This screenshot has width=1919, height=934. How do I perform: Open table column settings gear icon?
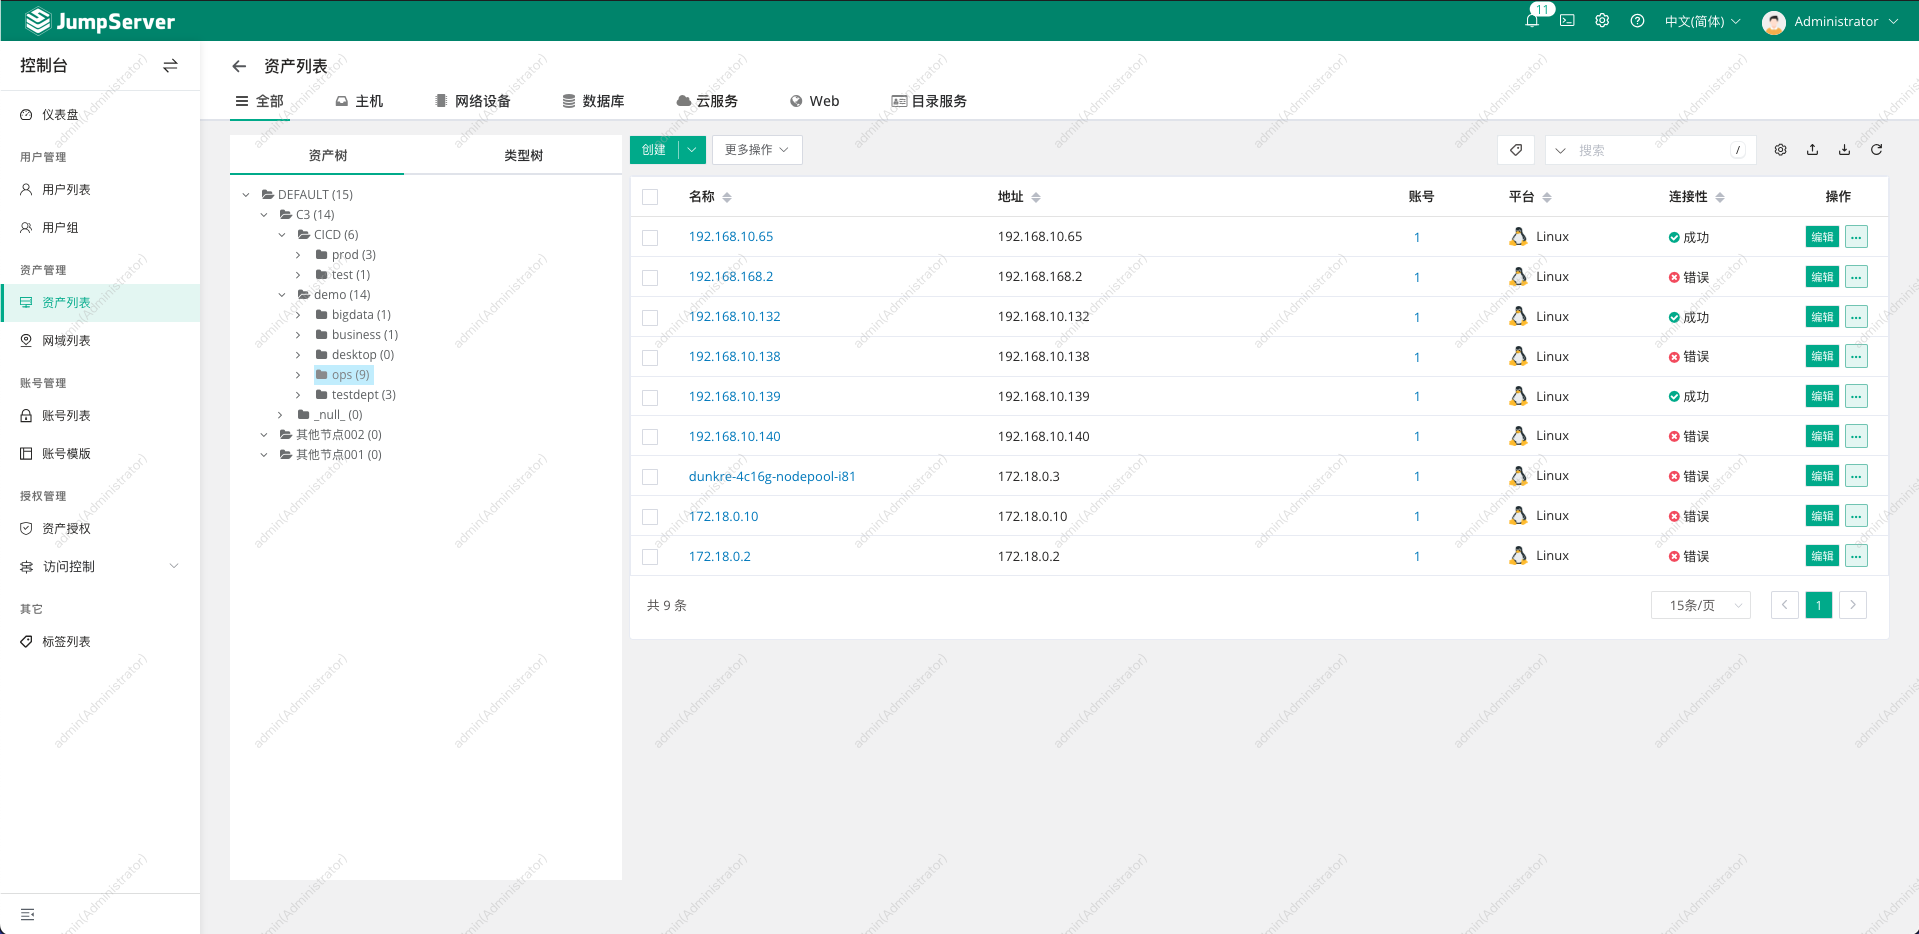[x=1780, y=150]
